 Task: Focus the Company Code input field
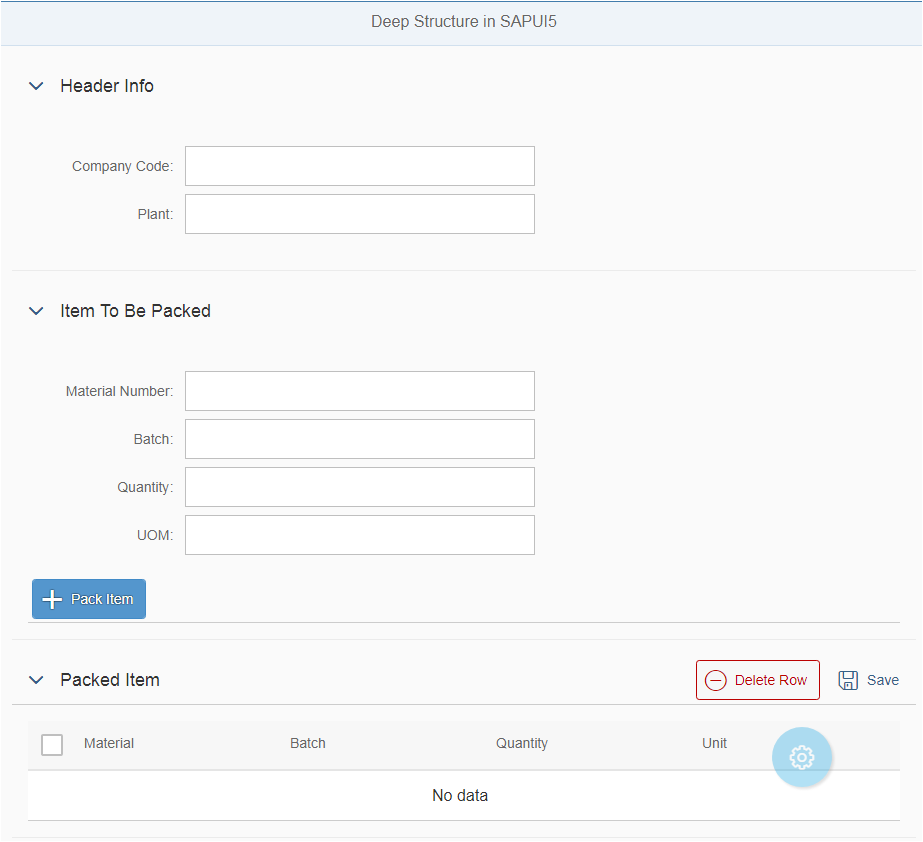click(x=360, y=166)
